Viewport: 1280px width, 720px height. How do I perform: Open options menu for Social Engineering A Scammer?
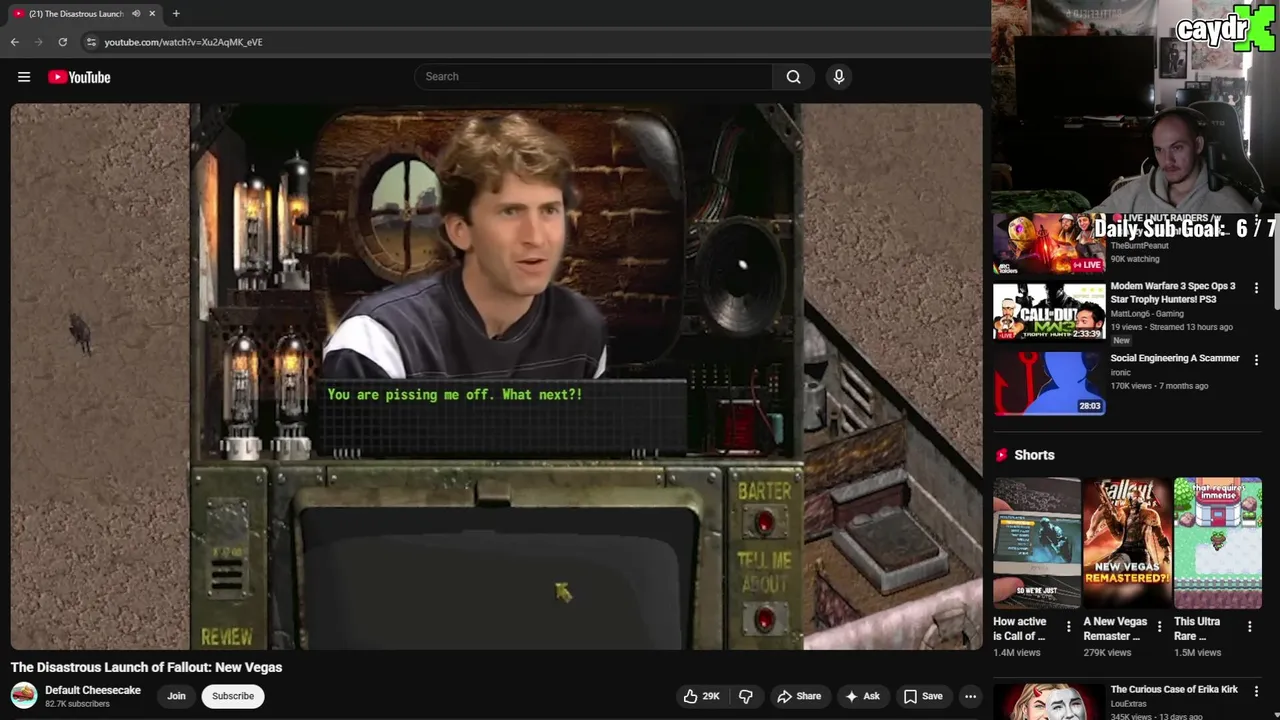pos(1256,360)
